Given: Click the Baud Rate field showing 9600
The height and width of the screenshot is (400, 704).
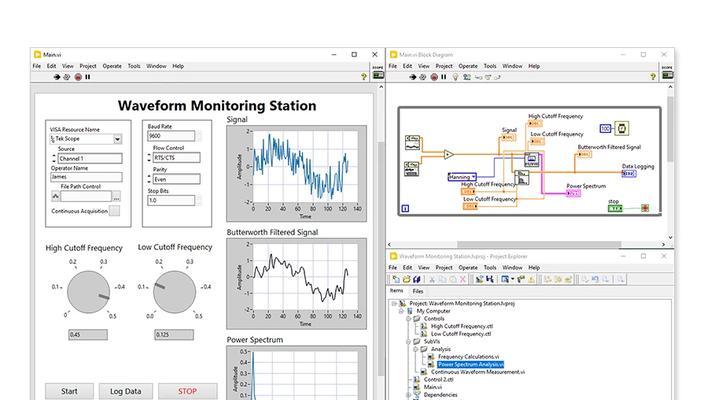Looking at the screenshot, I should point(171,136).
